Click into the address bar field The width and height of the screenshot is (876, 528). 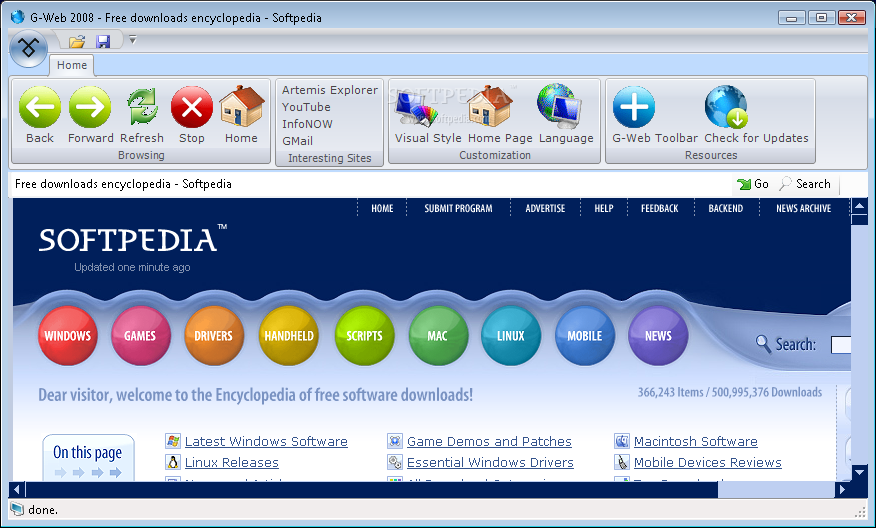click(x=371, y=184)
